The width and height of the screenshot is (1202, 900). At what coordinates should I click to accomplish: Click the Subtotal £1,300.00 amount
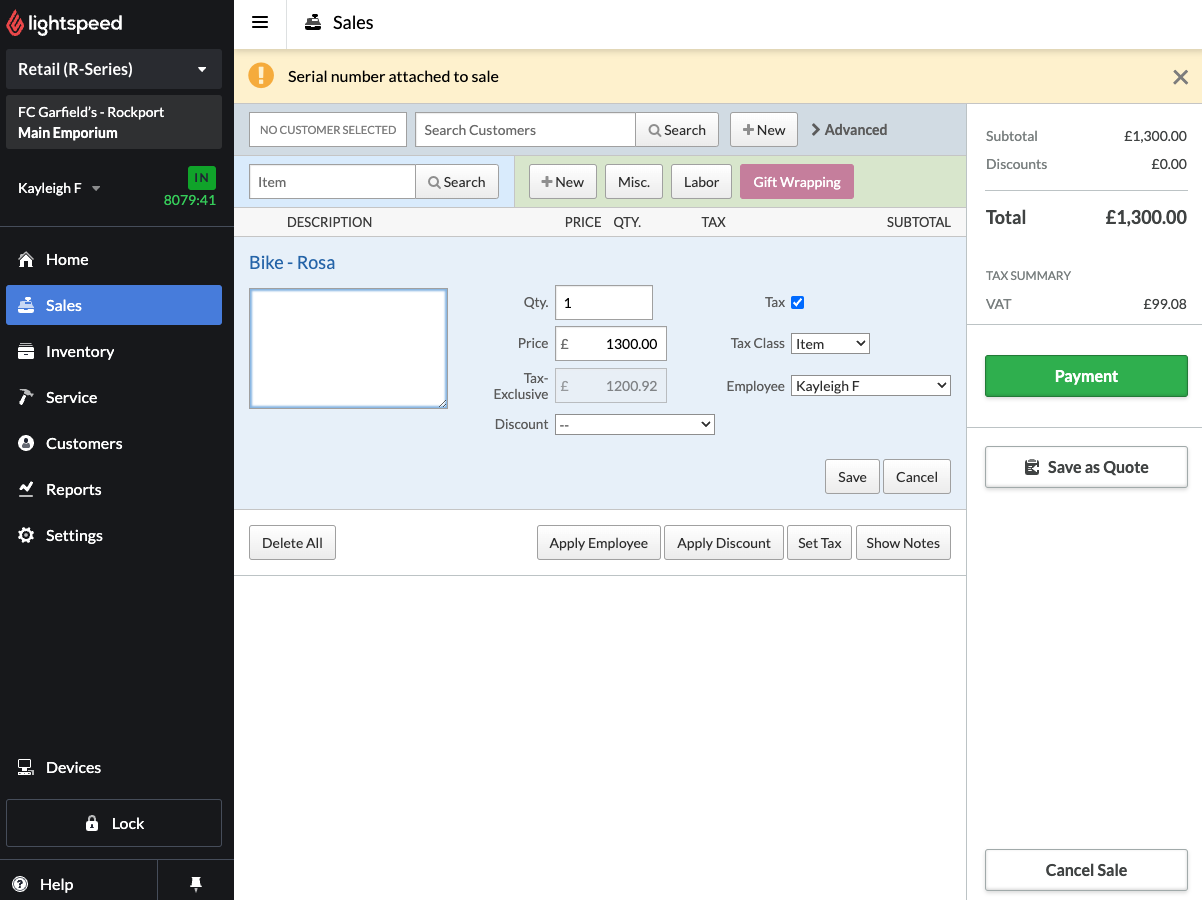pyautogui.click(x=1155, y=136)
